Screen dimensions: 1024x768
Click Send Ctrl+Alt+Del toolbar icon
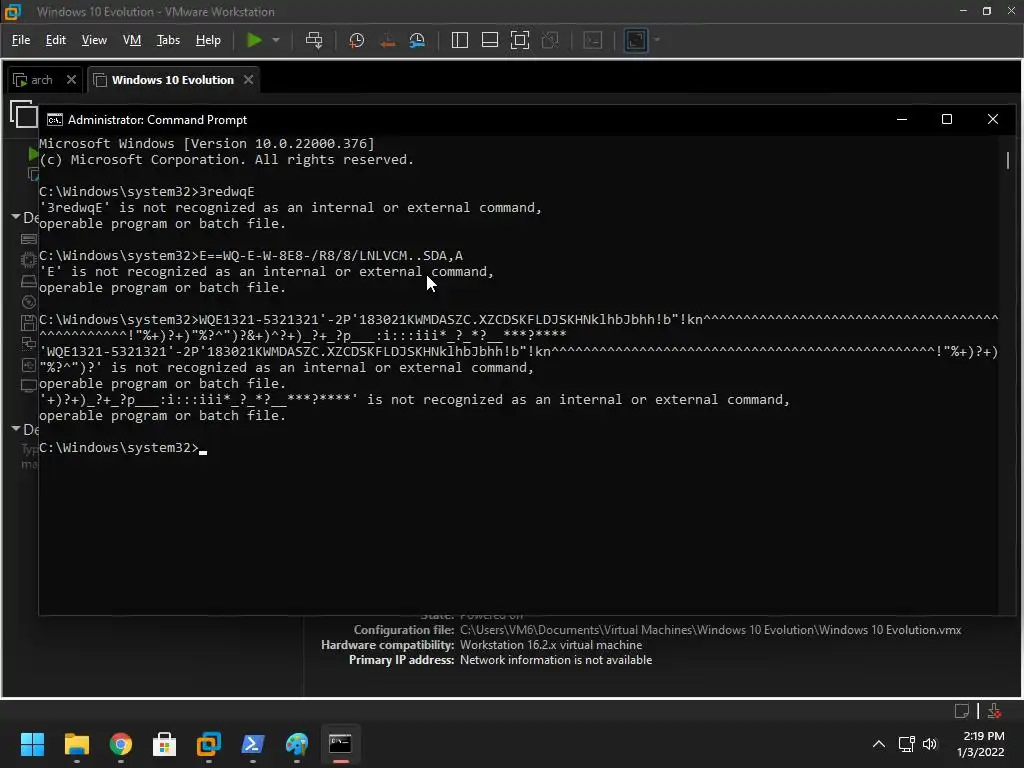click(x=314, y=40)
